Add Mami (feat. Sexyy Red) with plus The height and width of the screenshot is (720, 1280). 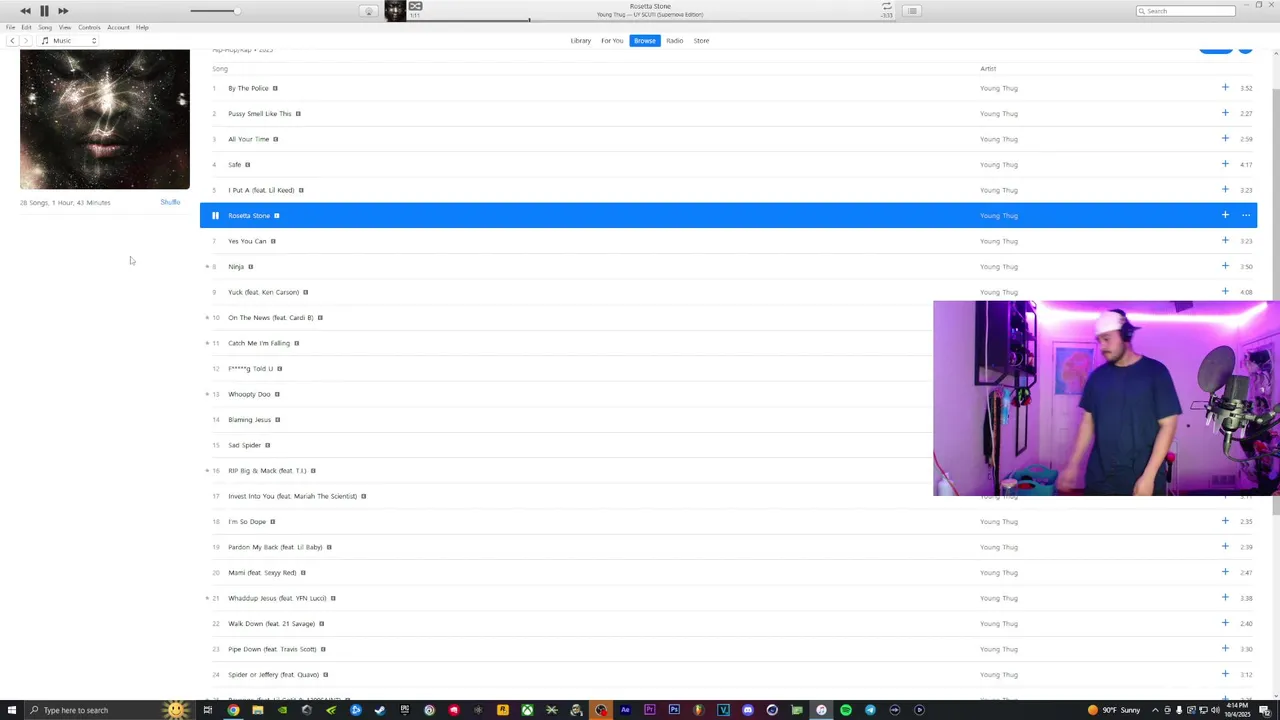[x=1225, y=572]
